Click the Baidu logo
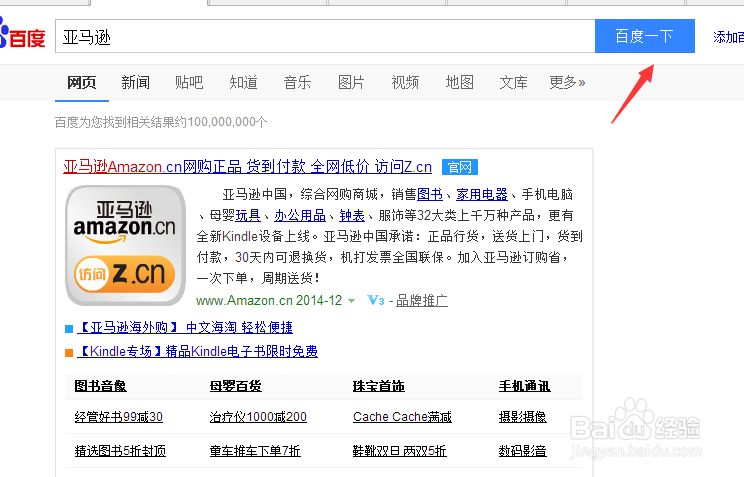 [22, 34]
